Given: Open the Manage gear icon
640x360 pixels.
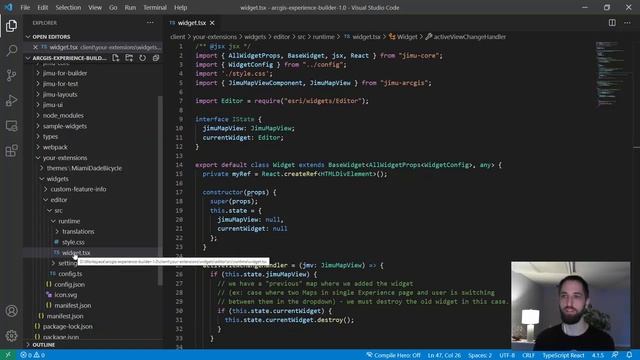Looking at the screenshot, I should 11,336.
